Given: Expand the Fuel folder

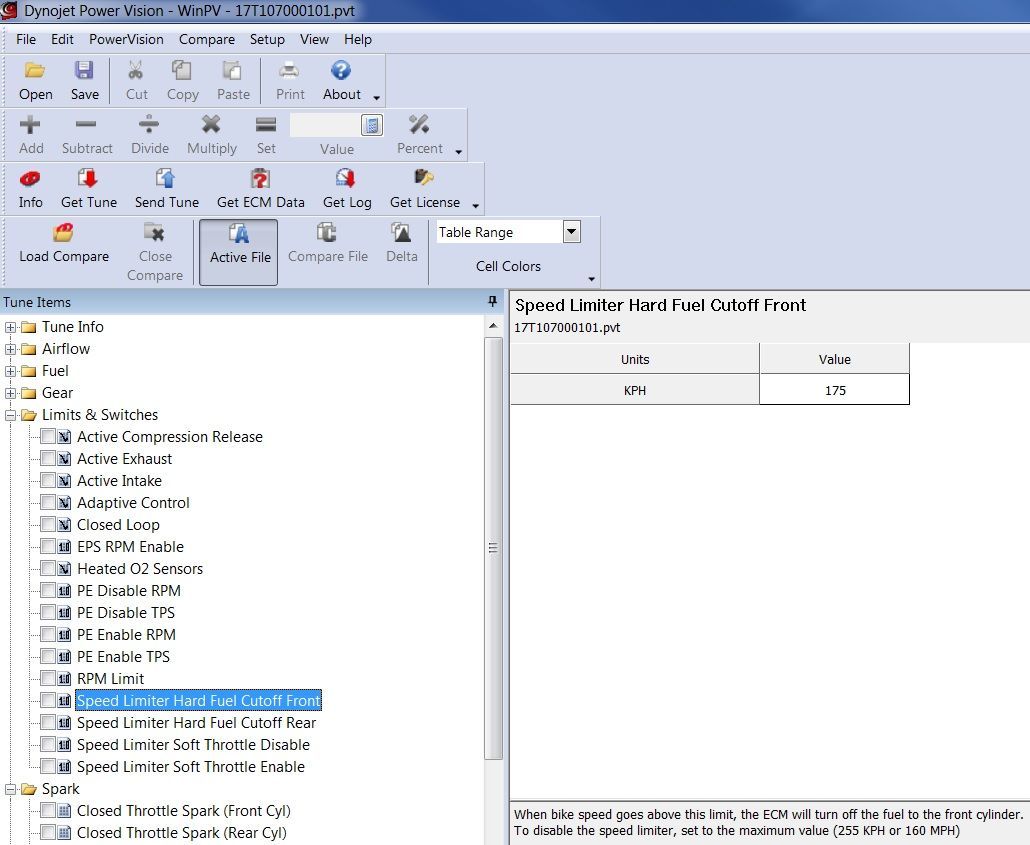Looking at the screenshot, I should click(x=11, y=371).
